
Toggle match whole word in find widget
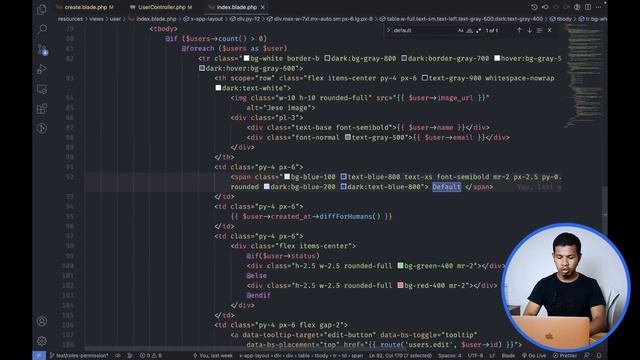[469, 31]
